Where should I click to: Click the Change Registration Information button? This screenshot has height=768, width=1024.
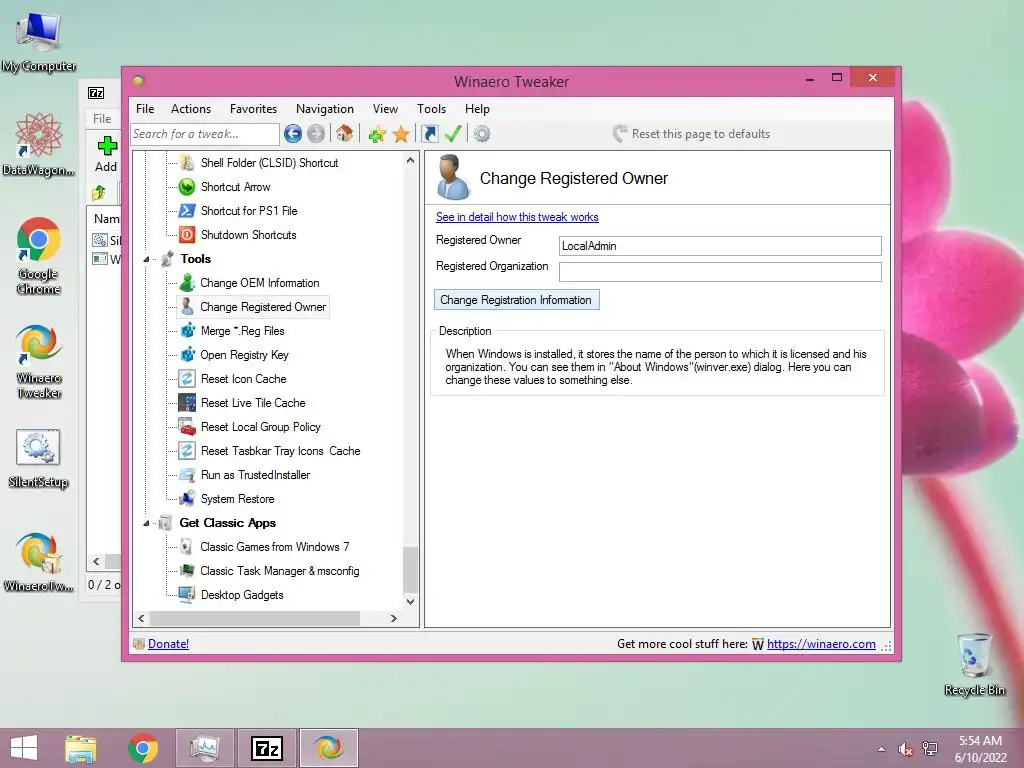(x=517, y=300)
